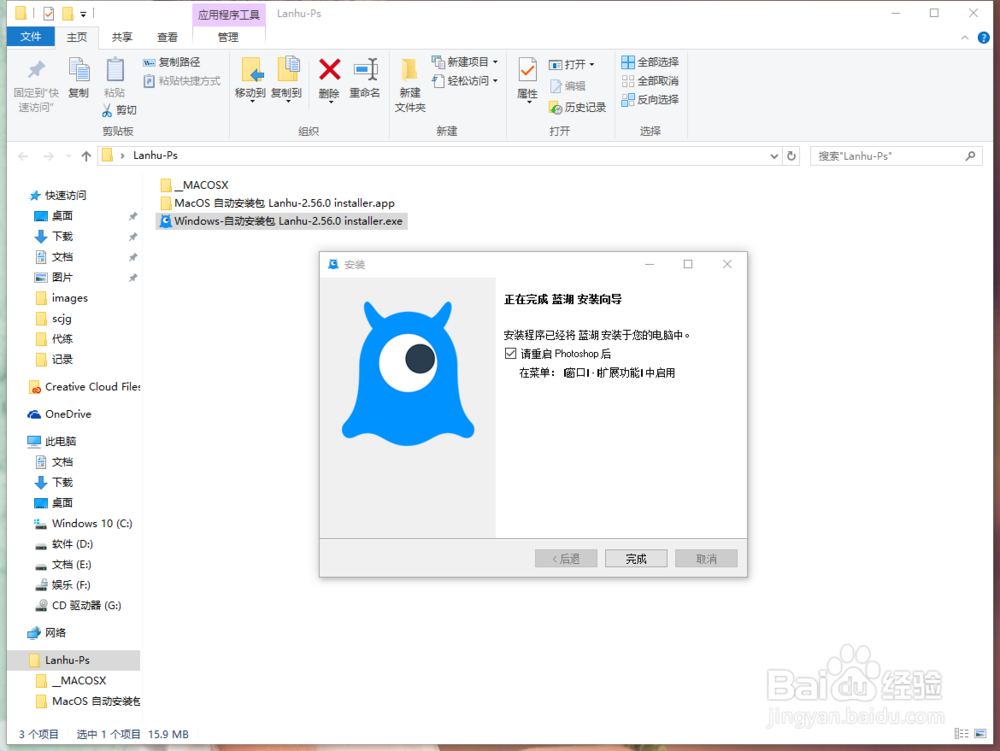
Task: Select the Lanhu-Ps folder in sidebar
Action: click(73, 660)
